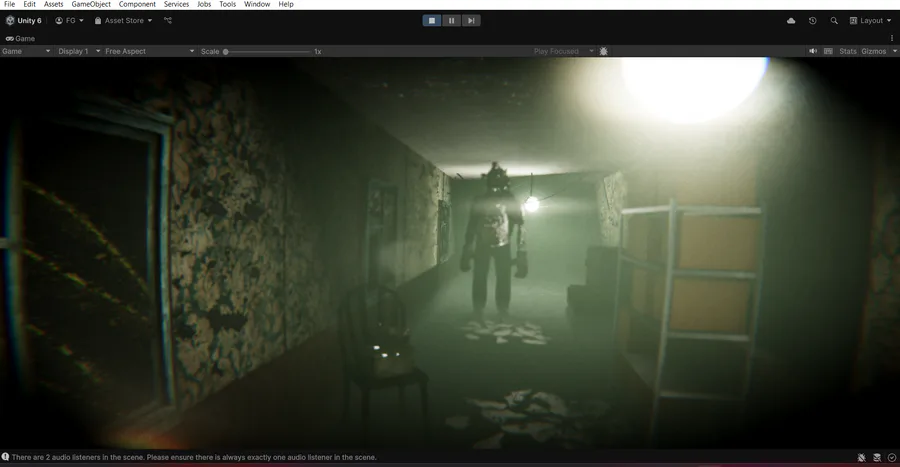Image resolution: width=900 pixels, height=467 pixels.
Task: Open the Tools menu
Action: coord(227,4)
